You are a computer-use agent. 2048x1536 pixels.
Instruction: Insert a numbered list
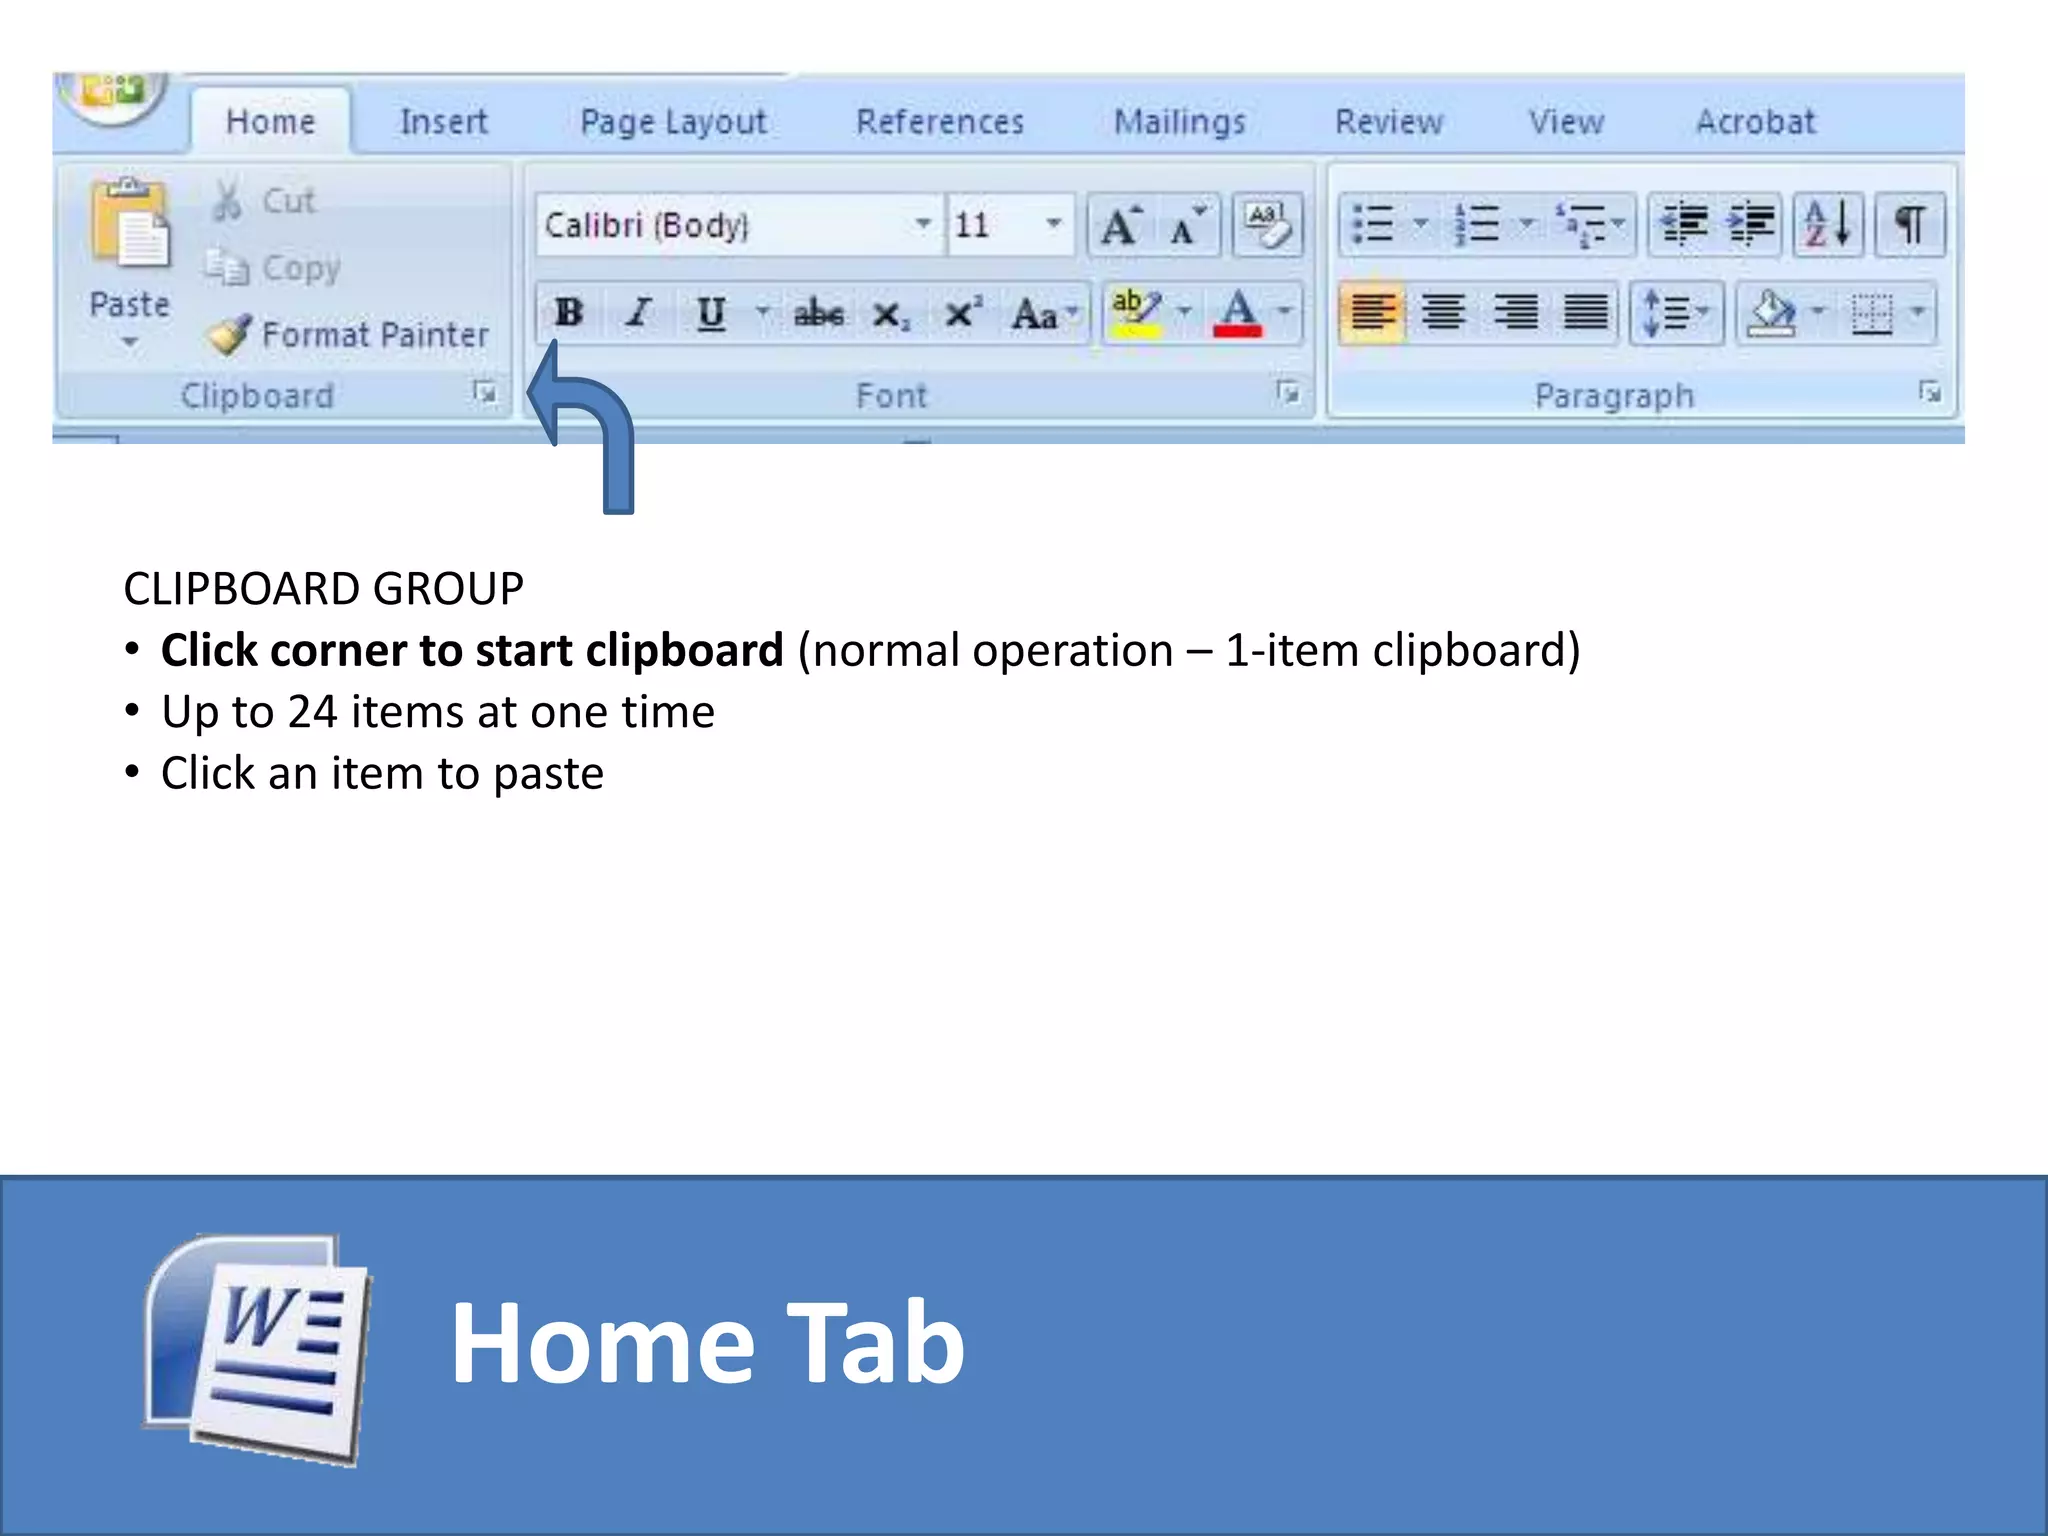(x=1477, y=224)
